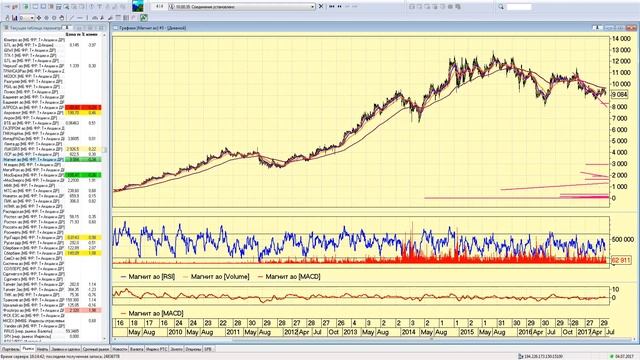The width and height of the screenshot is (640, 360).
Task: Click the search input field in toolbar
Action: coord(519,7)
